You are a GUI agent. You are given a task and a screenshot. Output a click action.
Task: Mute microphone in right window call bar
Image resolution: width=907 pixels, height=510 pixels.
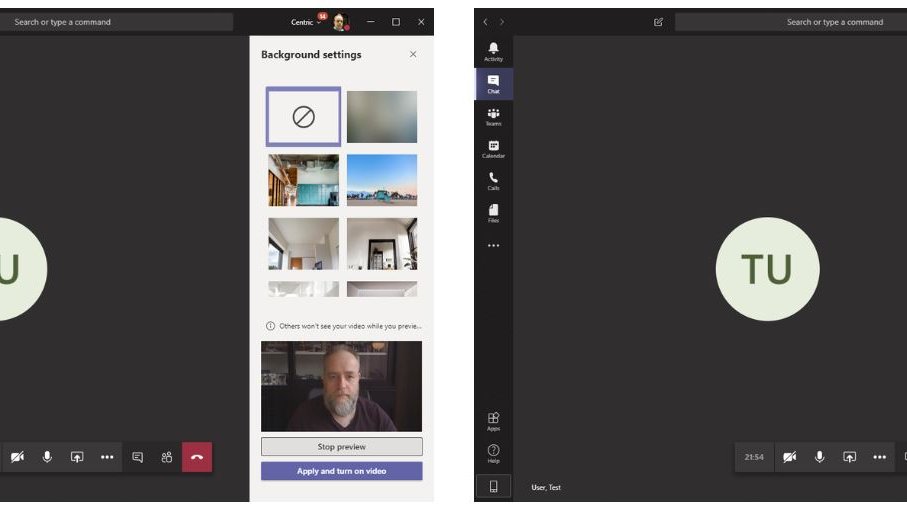click(x=820, y=457)
